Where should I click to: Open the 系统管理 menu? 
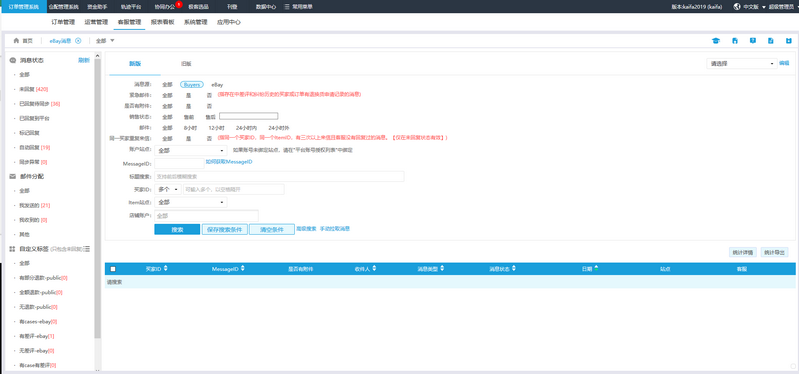click(x=196, y=22)
